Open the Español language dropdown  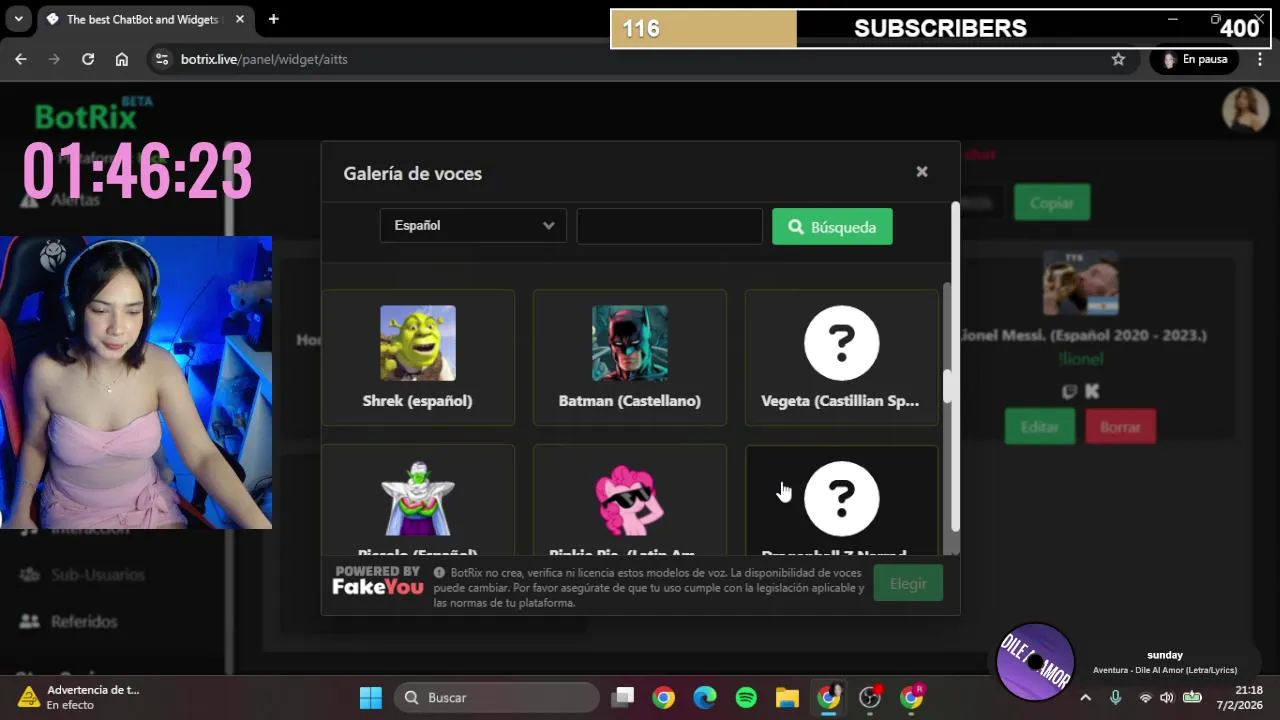(x=473, y=226)
